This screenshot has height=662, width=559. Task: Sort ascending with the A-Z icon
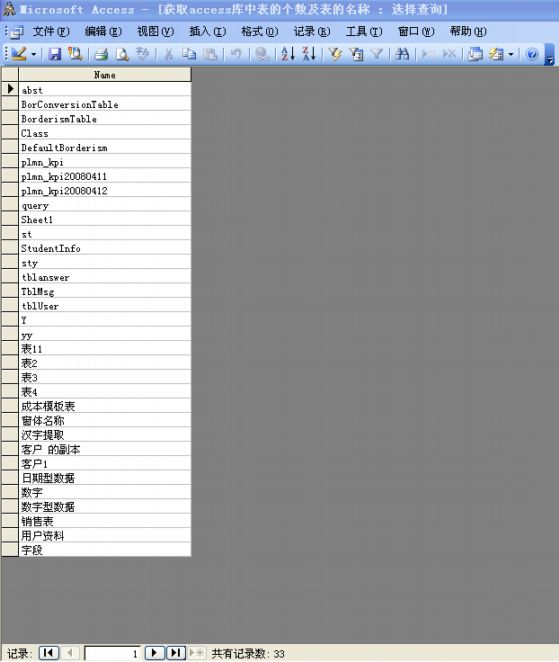coord(288,54)
